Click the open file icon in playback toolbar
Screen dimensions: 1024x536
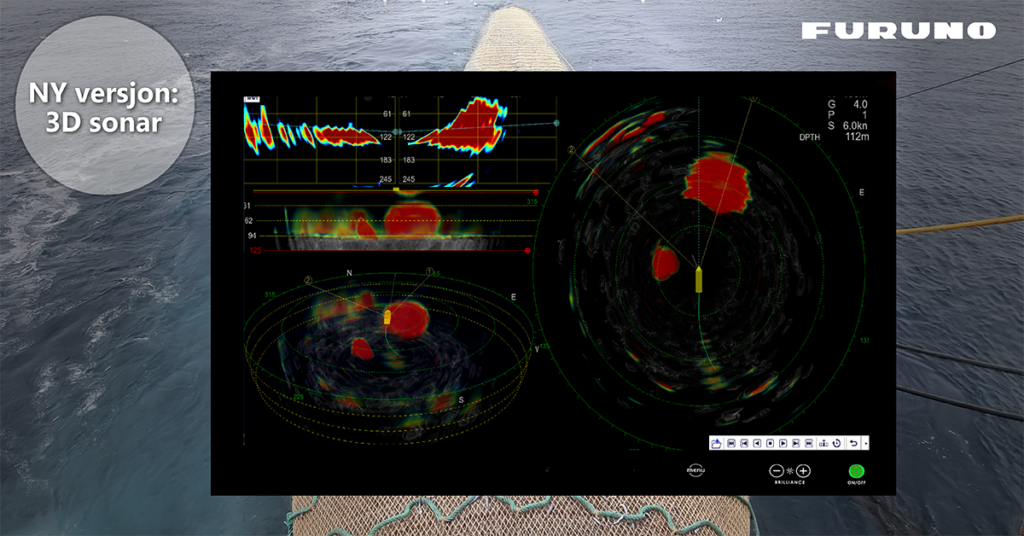pyautogui.click(x=716, y=443)
